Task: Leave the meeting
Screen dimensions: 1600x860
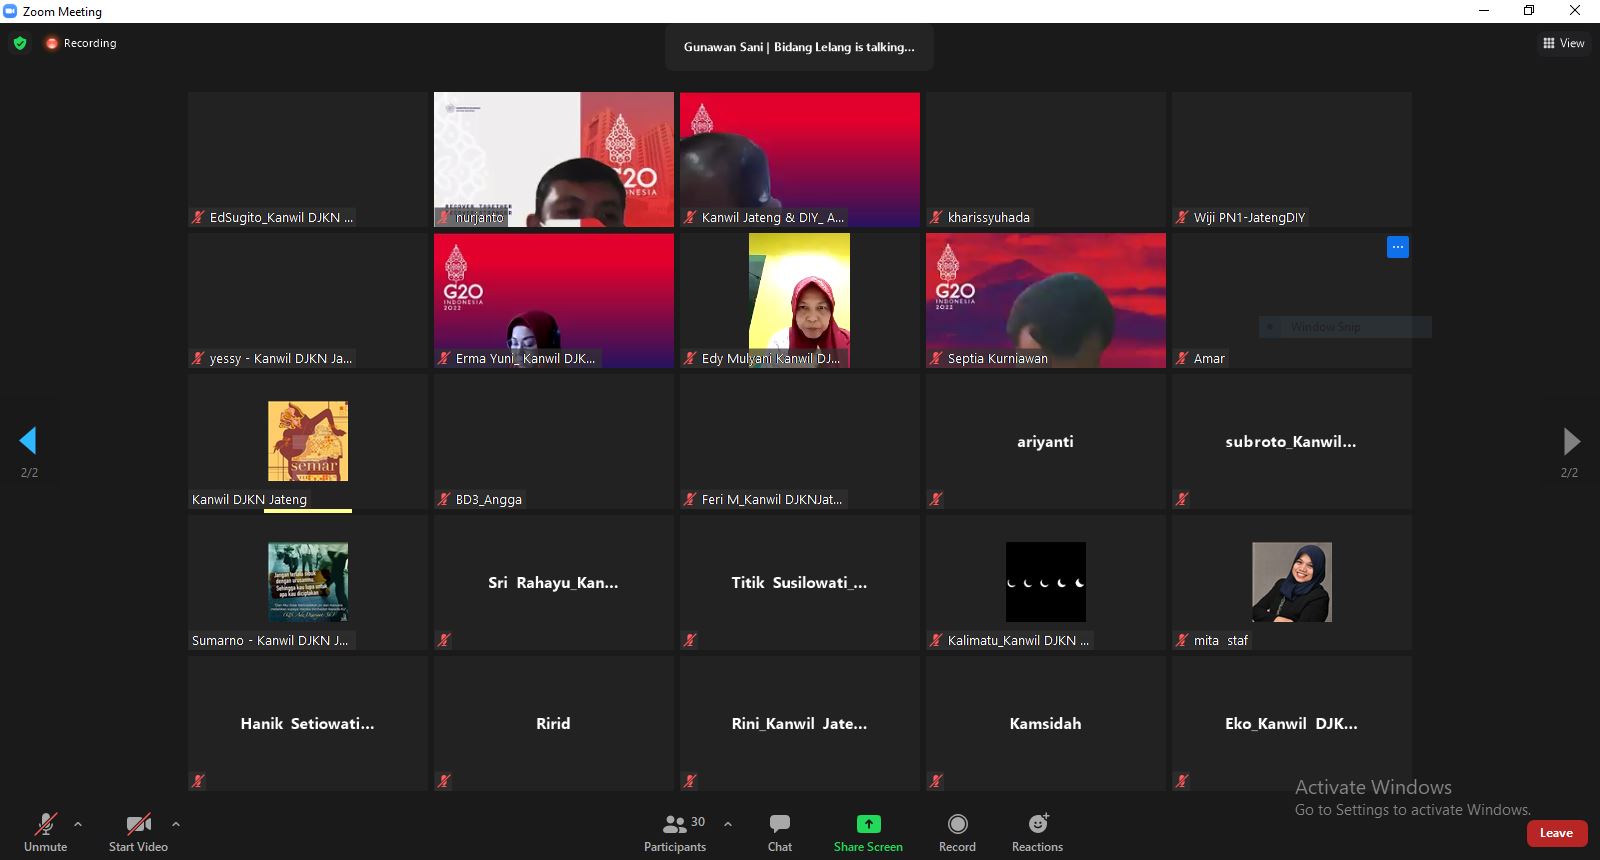Action: pos(1556,833)
